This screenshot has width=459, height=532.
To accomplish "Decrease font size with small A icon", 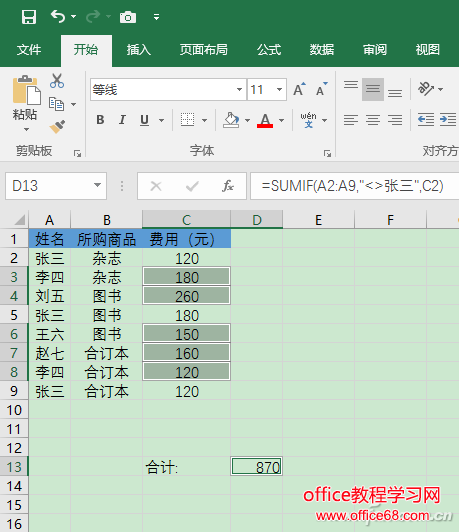I will click(x=322, y=89).
